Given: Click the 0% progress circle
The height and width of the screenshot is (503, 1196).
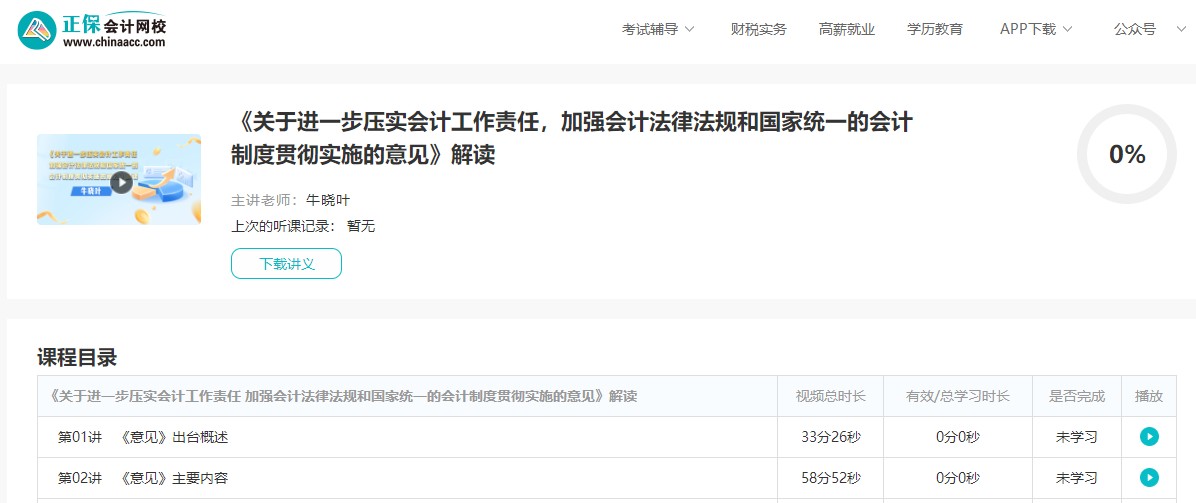Looking at the screenshot, I should tap(1127, 154).
